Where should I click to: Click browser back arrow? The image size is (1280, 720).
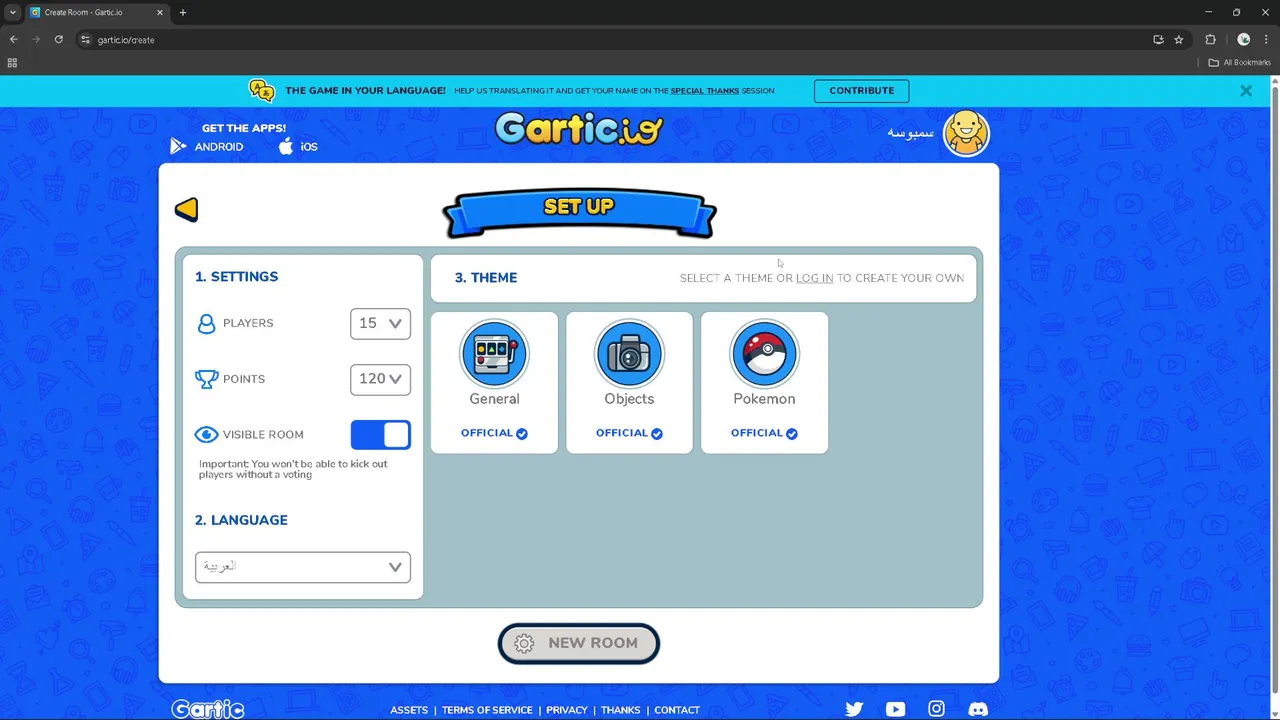click(13, 40)
